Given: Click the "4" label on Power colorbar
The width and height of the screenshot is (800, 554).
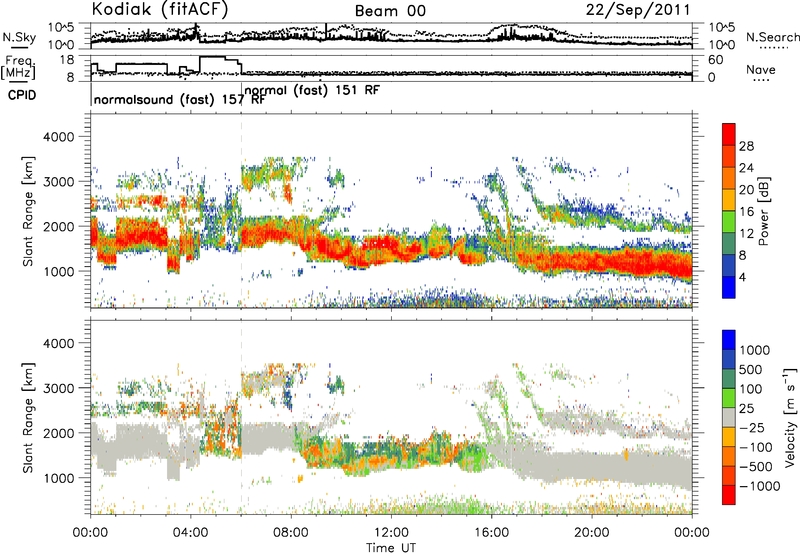Looking at the screenshot, I should pyautogui.click(x=742, y=277).
